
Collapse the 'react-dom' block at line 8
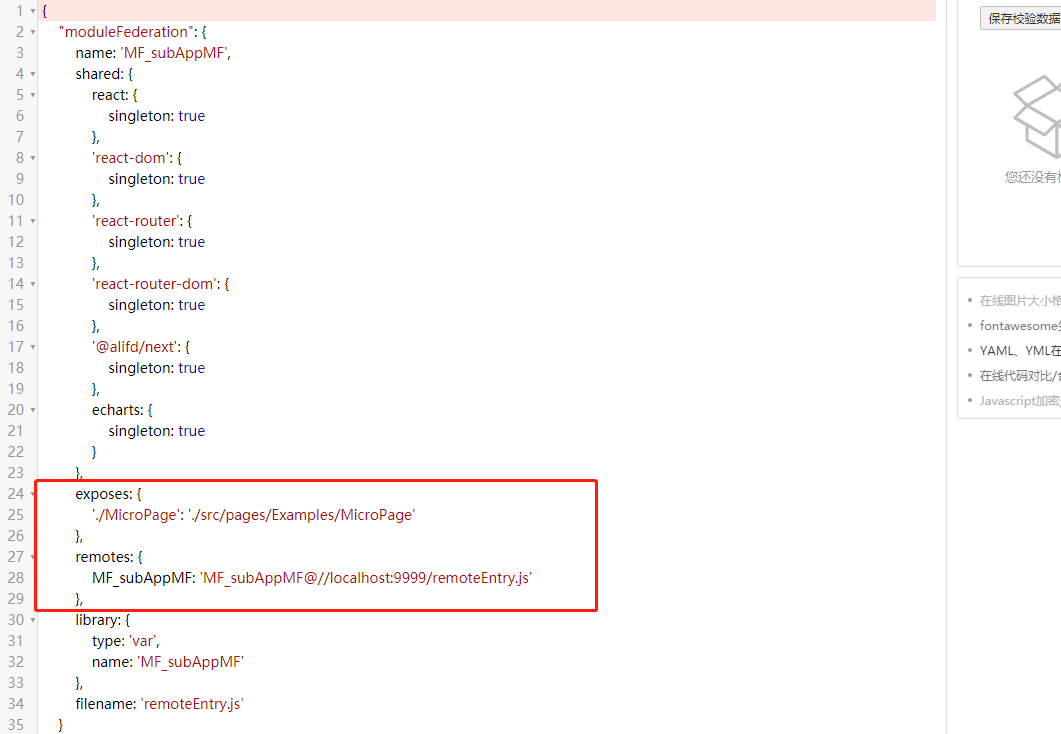coord(32,158)
